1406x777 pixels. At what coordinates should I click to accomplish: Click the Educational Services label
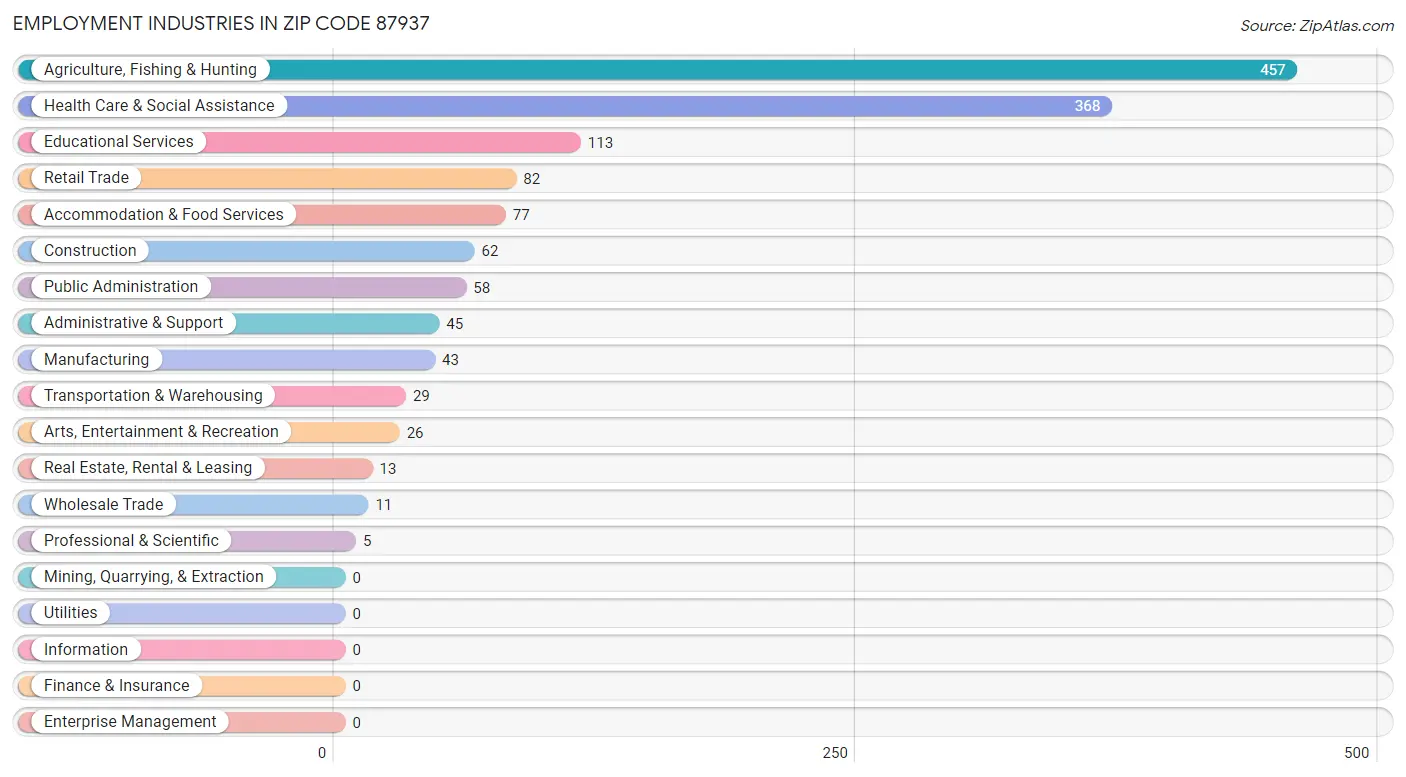click(119, 142)
